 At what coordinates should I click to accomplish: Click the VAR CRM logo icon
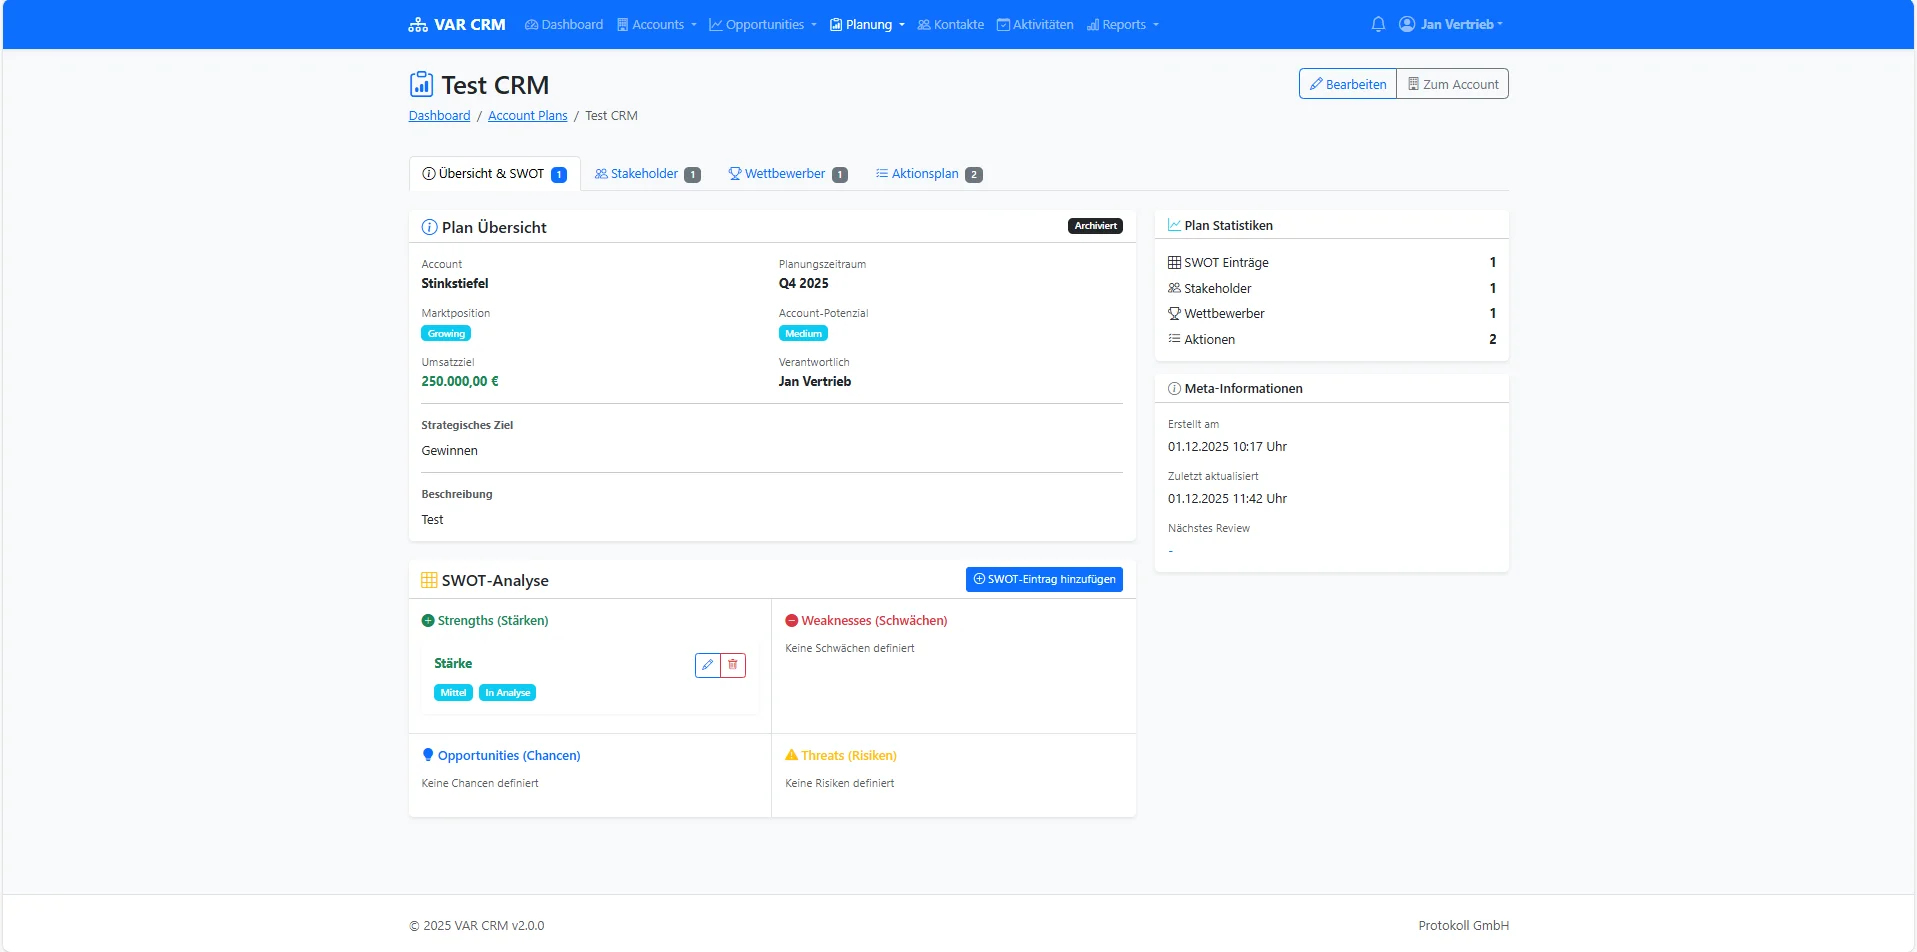click(416, 24)
